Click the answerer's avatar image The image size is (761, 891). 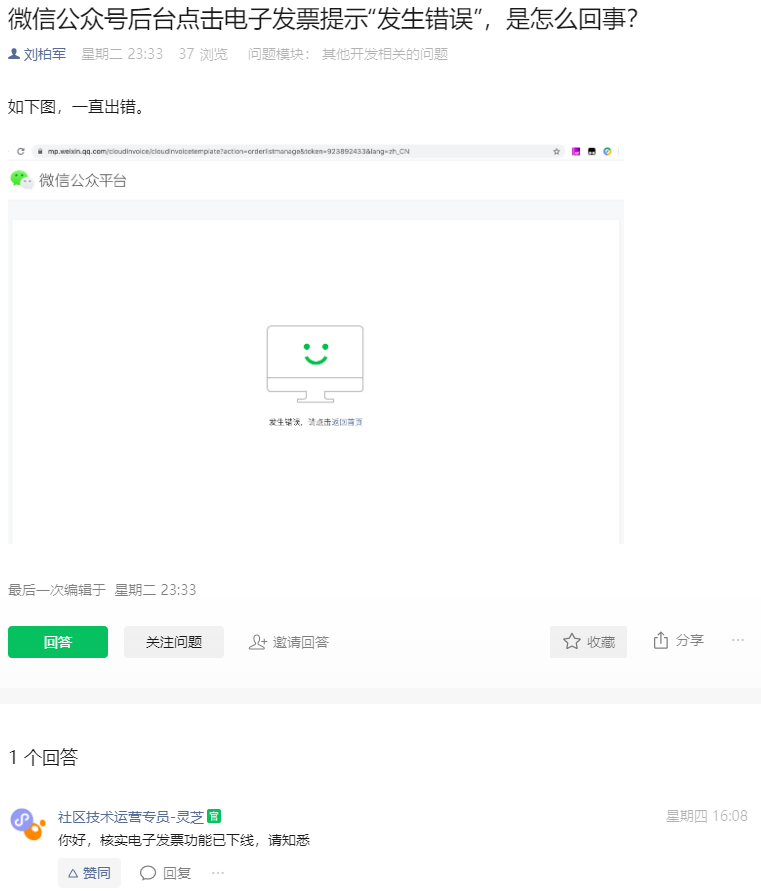(27, 824)
